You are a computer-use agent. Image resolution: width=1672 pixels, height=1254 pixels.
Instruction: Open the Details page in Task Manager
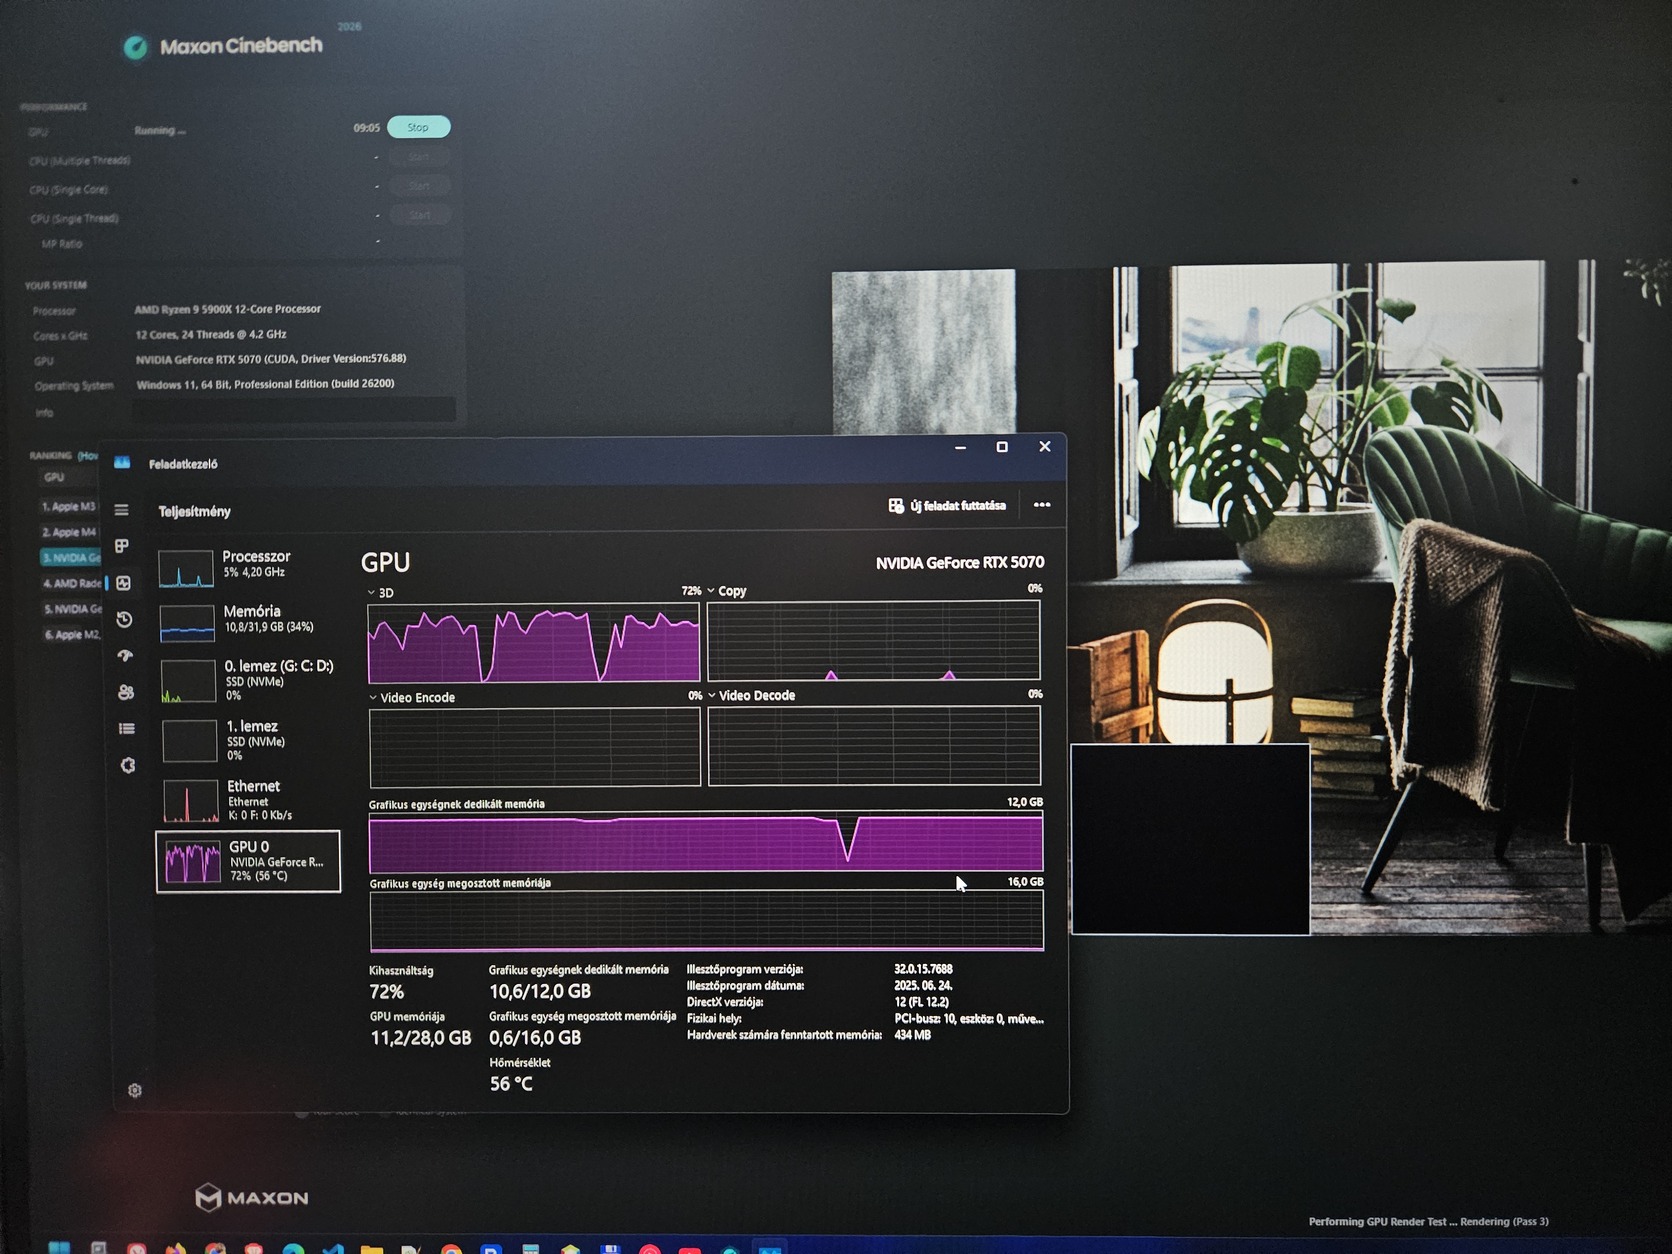point(127,729)
